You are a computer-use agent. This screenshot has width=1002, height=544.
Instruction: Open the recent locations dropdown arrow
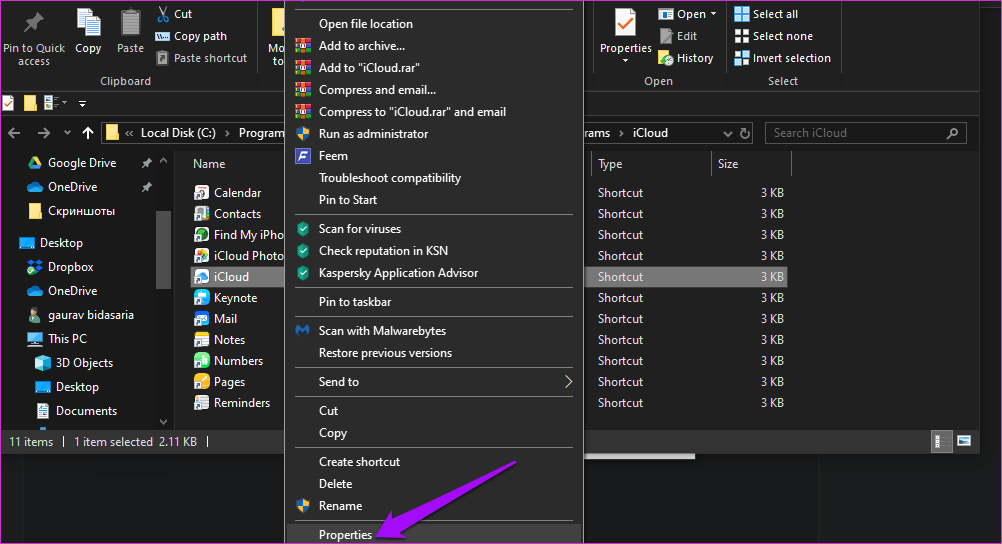tap(67, 133)
